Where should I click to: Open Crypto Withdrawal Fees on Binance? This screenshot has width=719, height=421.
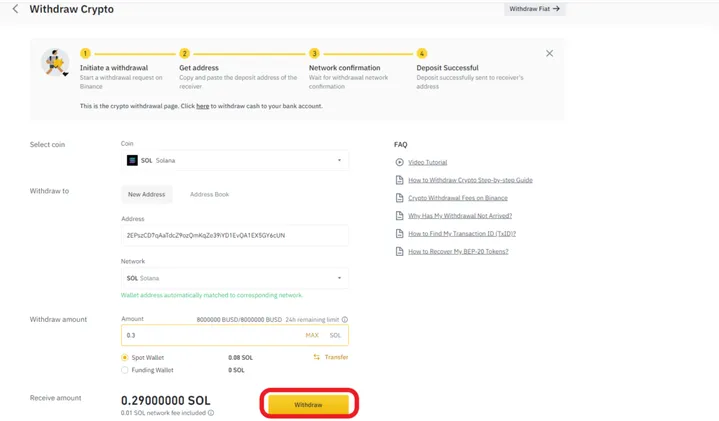click(458, 198)
